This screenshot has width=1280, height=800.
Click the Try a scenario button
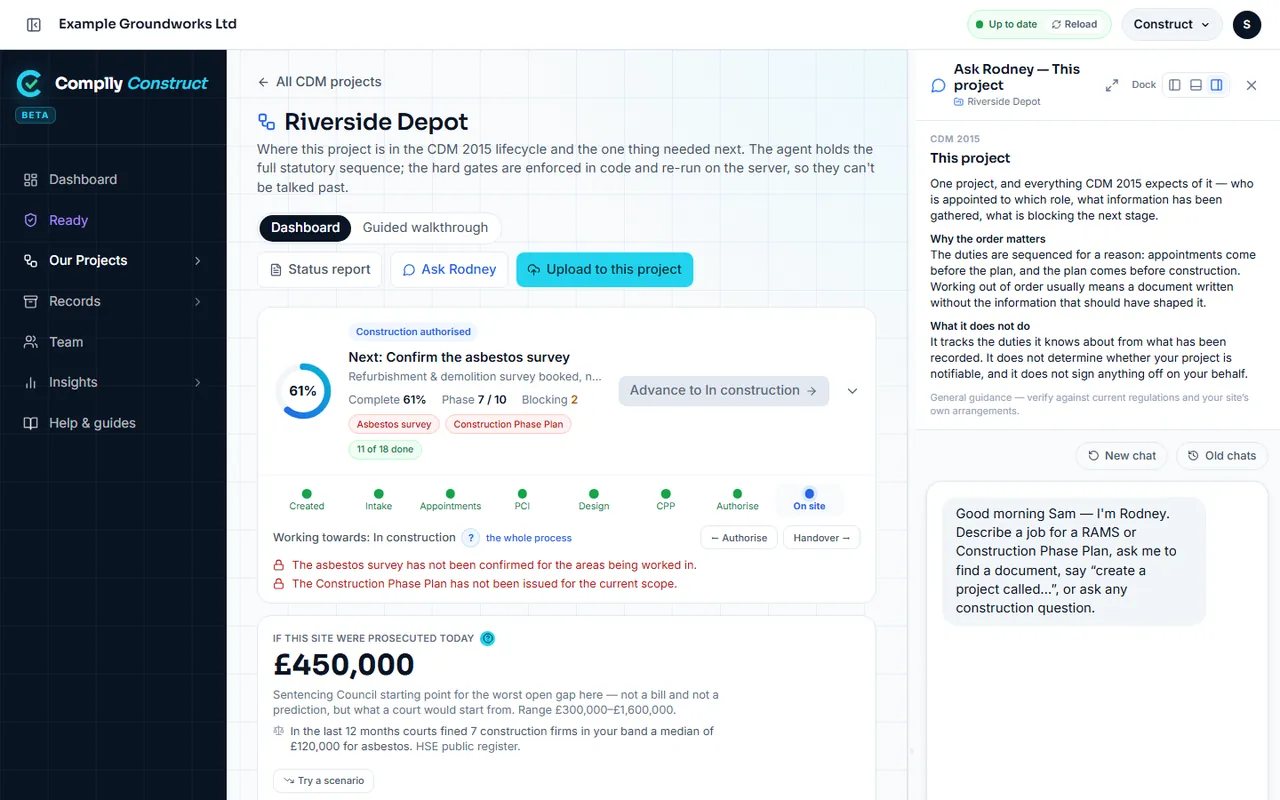(x=323, y=781)
